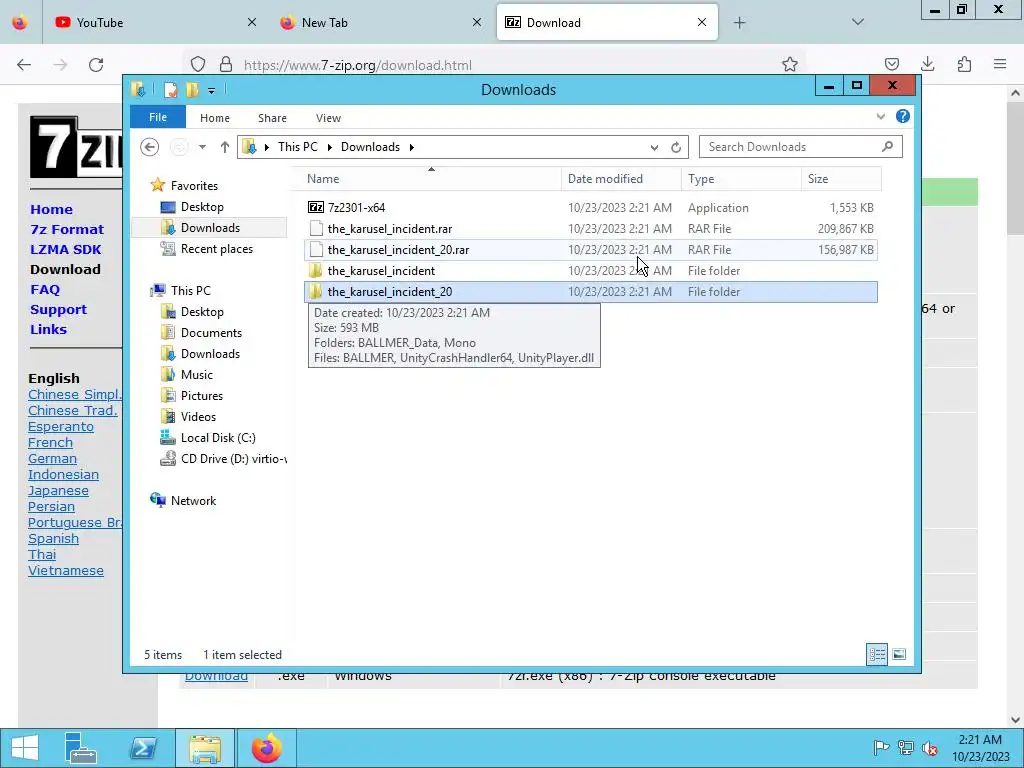
Task: Click Explorer Help question mark icon
Action: (903, 116)
